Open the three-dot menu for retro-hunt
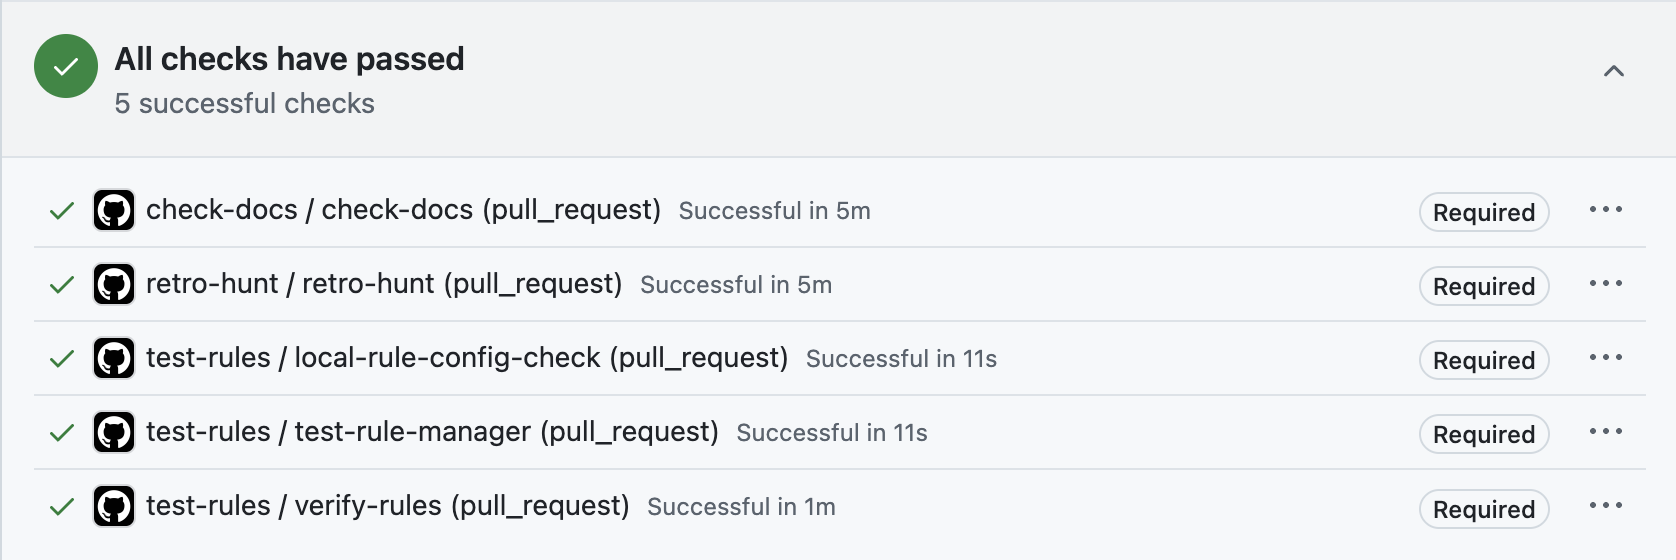 pos(1606,284)
